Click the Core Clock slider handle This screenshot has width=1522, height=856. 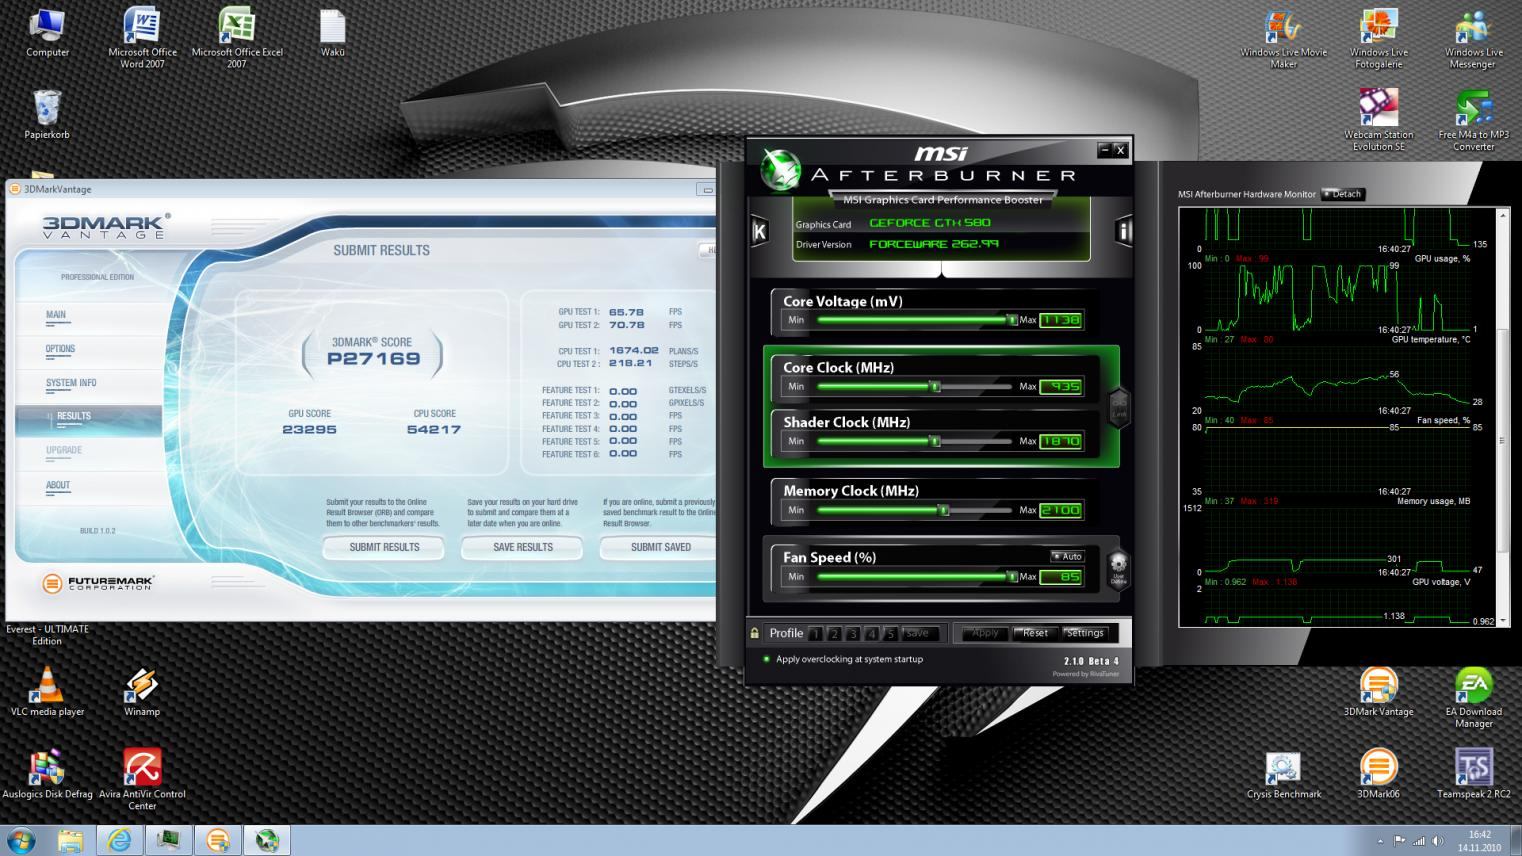[935, 386]
